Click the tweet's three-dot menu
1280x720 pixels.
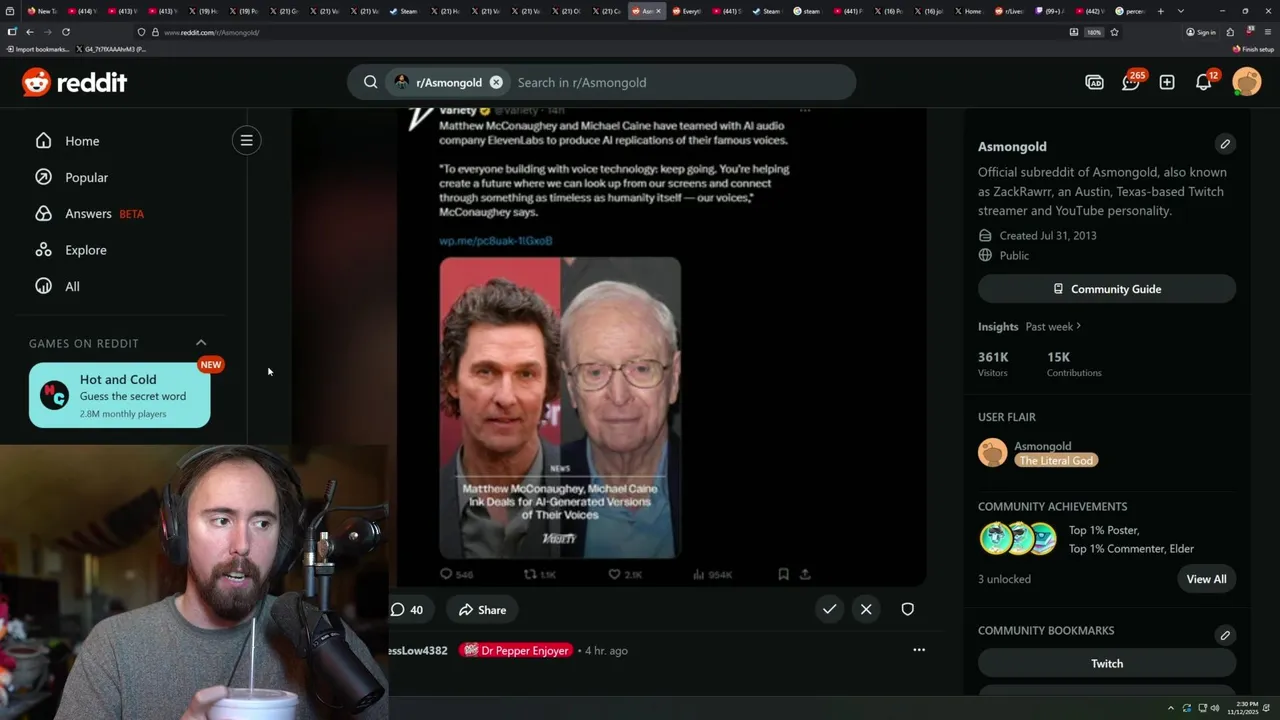(x=805, y=110)
